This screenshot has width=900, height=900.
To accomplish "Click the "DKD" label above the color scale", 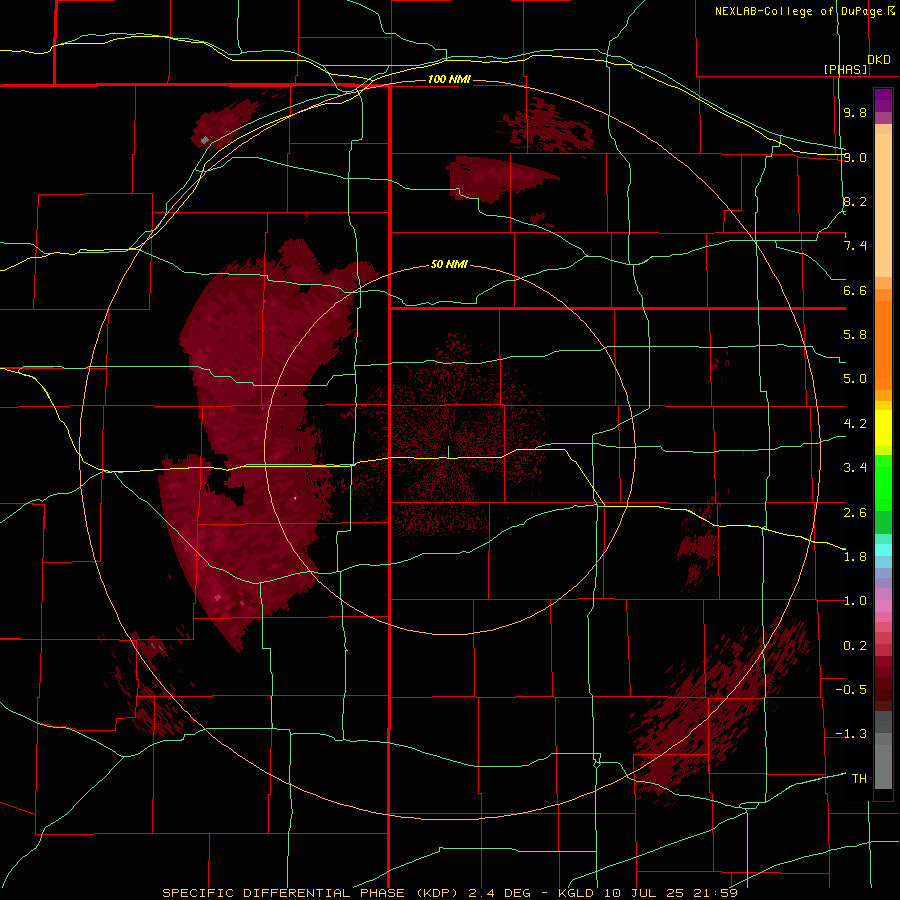I will tap(879, 60).
